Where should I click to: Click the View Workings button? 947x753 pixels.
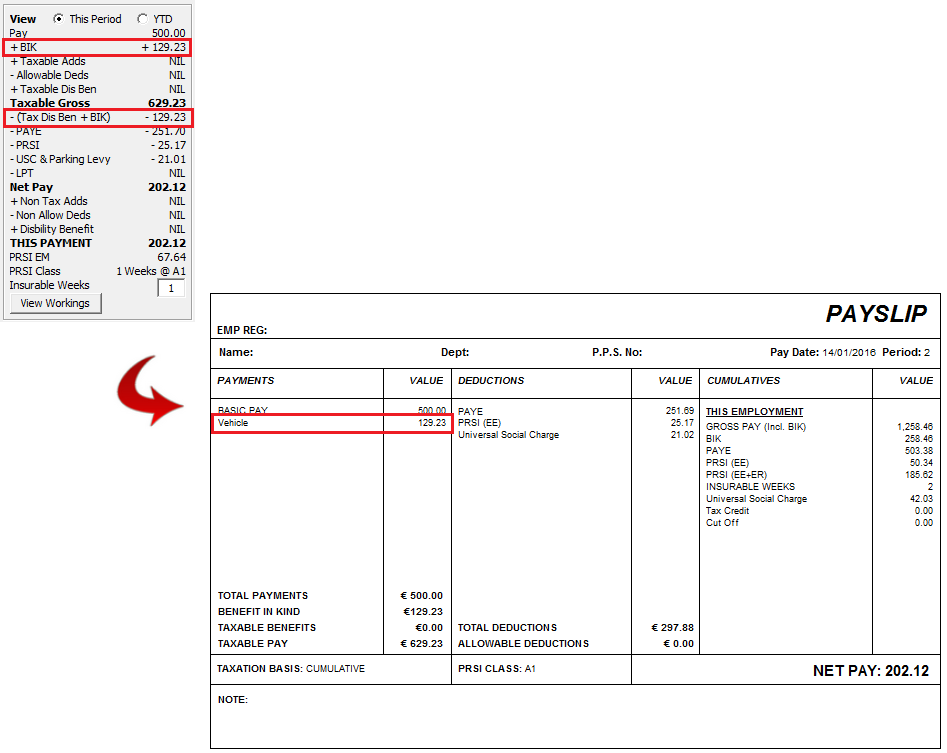55,303
